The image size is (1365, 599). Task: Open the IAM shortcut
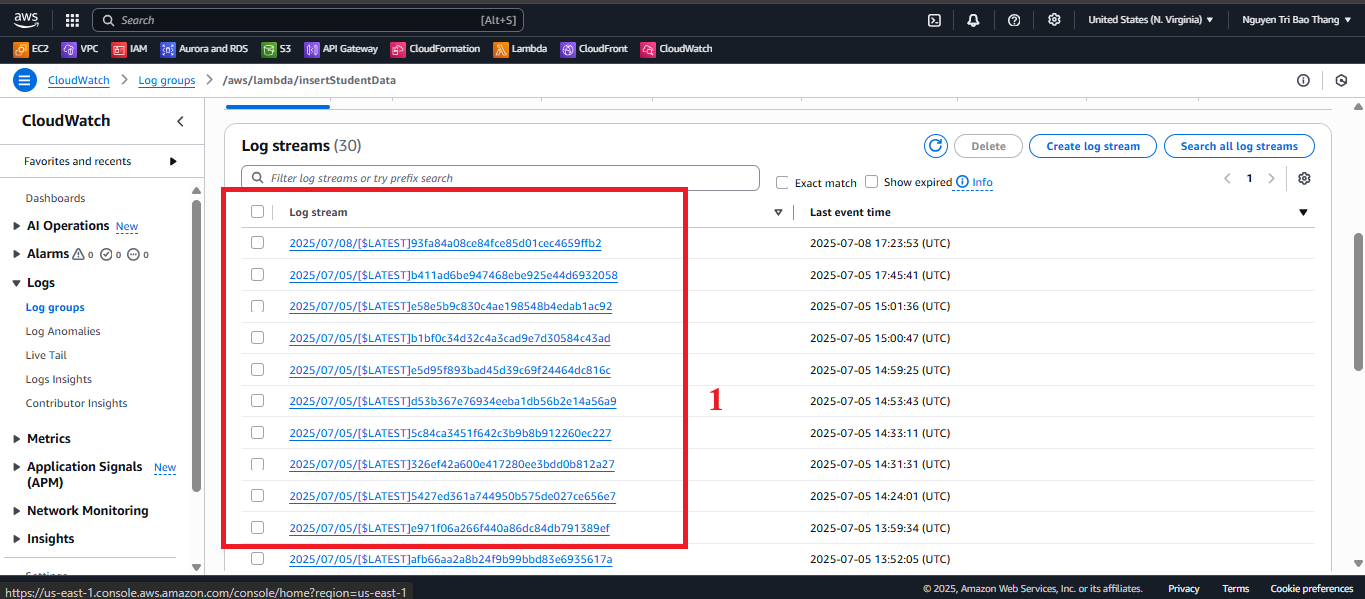tap(129, 49)
